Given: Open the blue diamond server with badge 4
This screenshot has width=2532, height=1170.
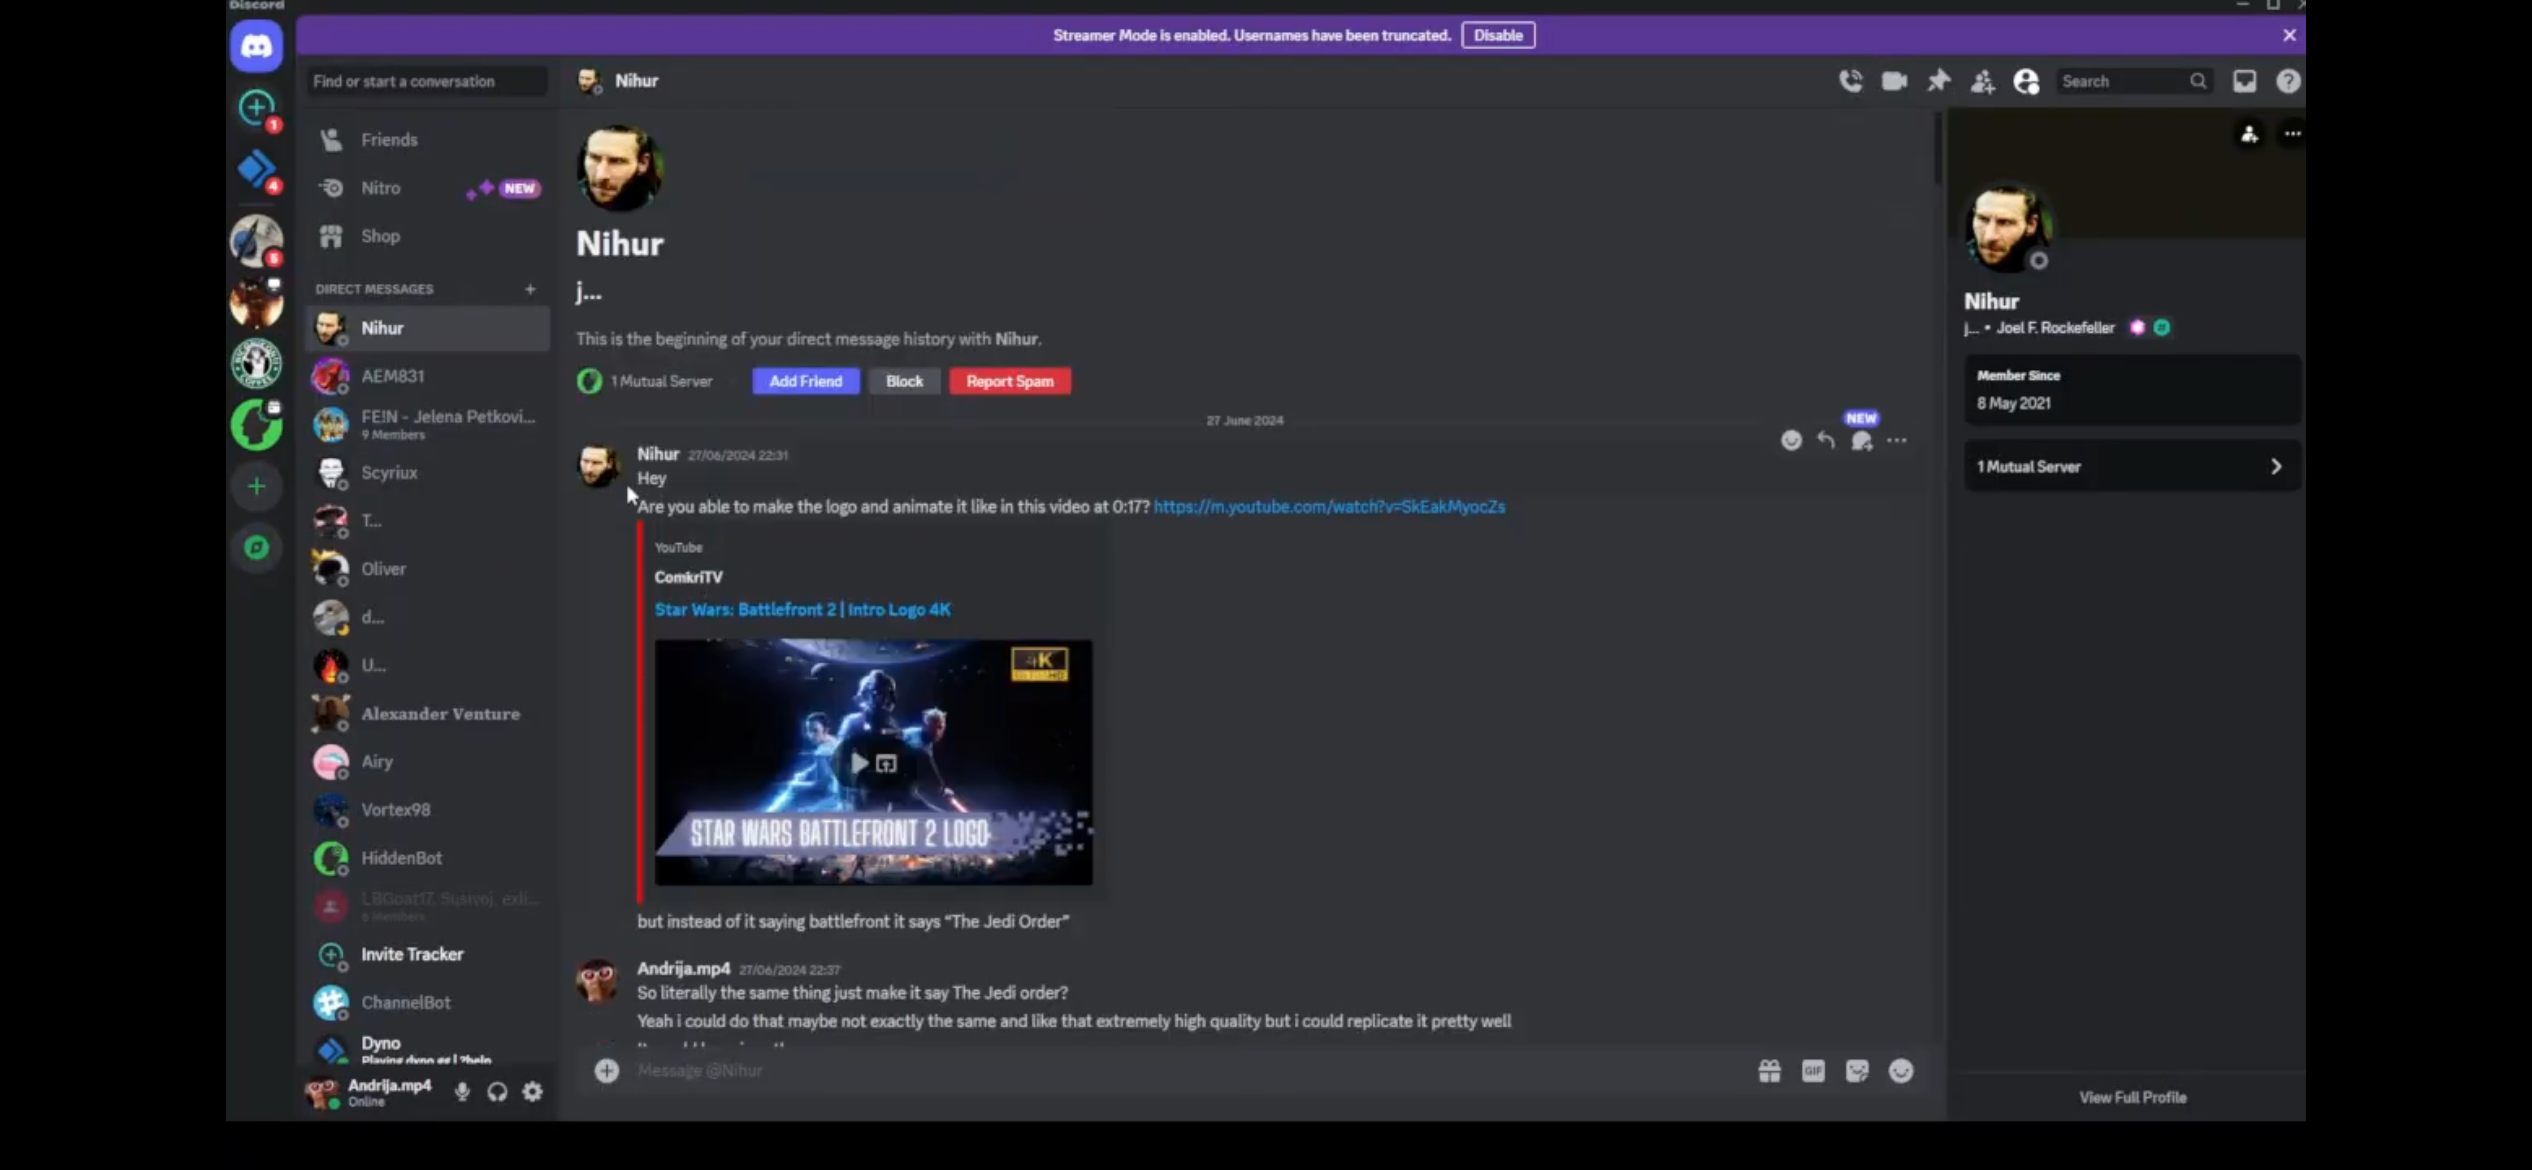Looking at the screenshot, I should 256,169.
